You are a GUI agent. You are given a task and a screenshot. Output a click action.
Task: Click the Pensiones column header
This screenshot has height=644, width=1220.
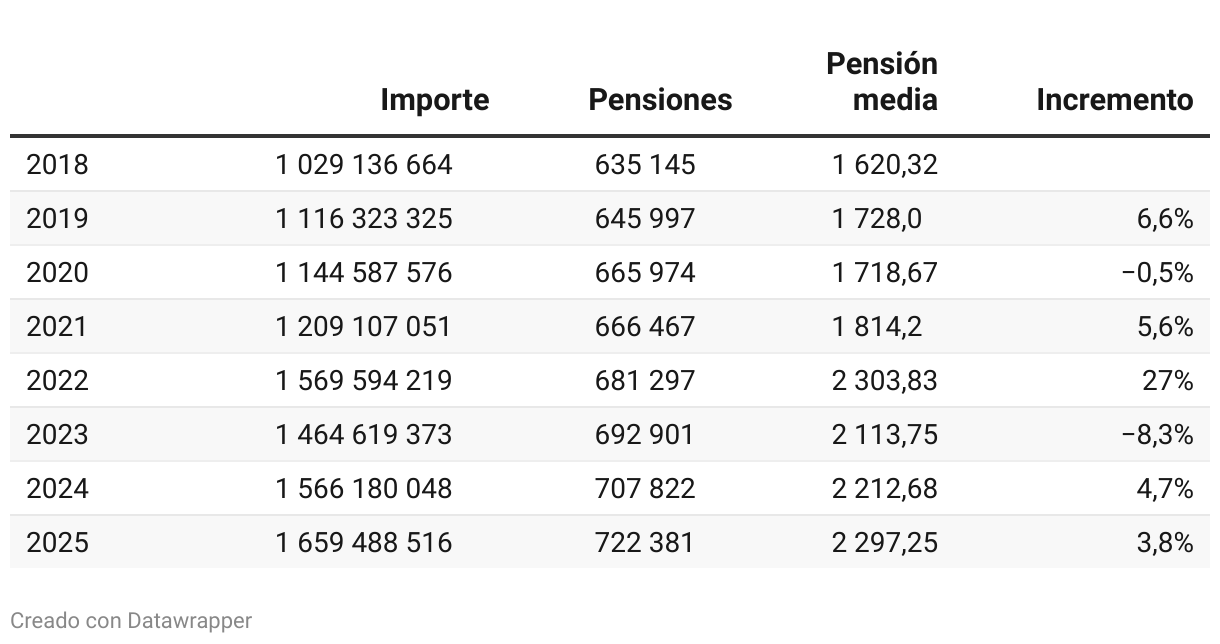tap(660, 100)
